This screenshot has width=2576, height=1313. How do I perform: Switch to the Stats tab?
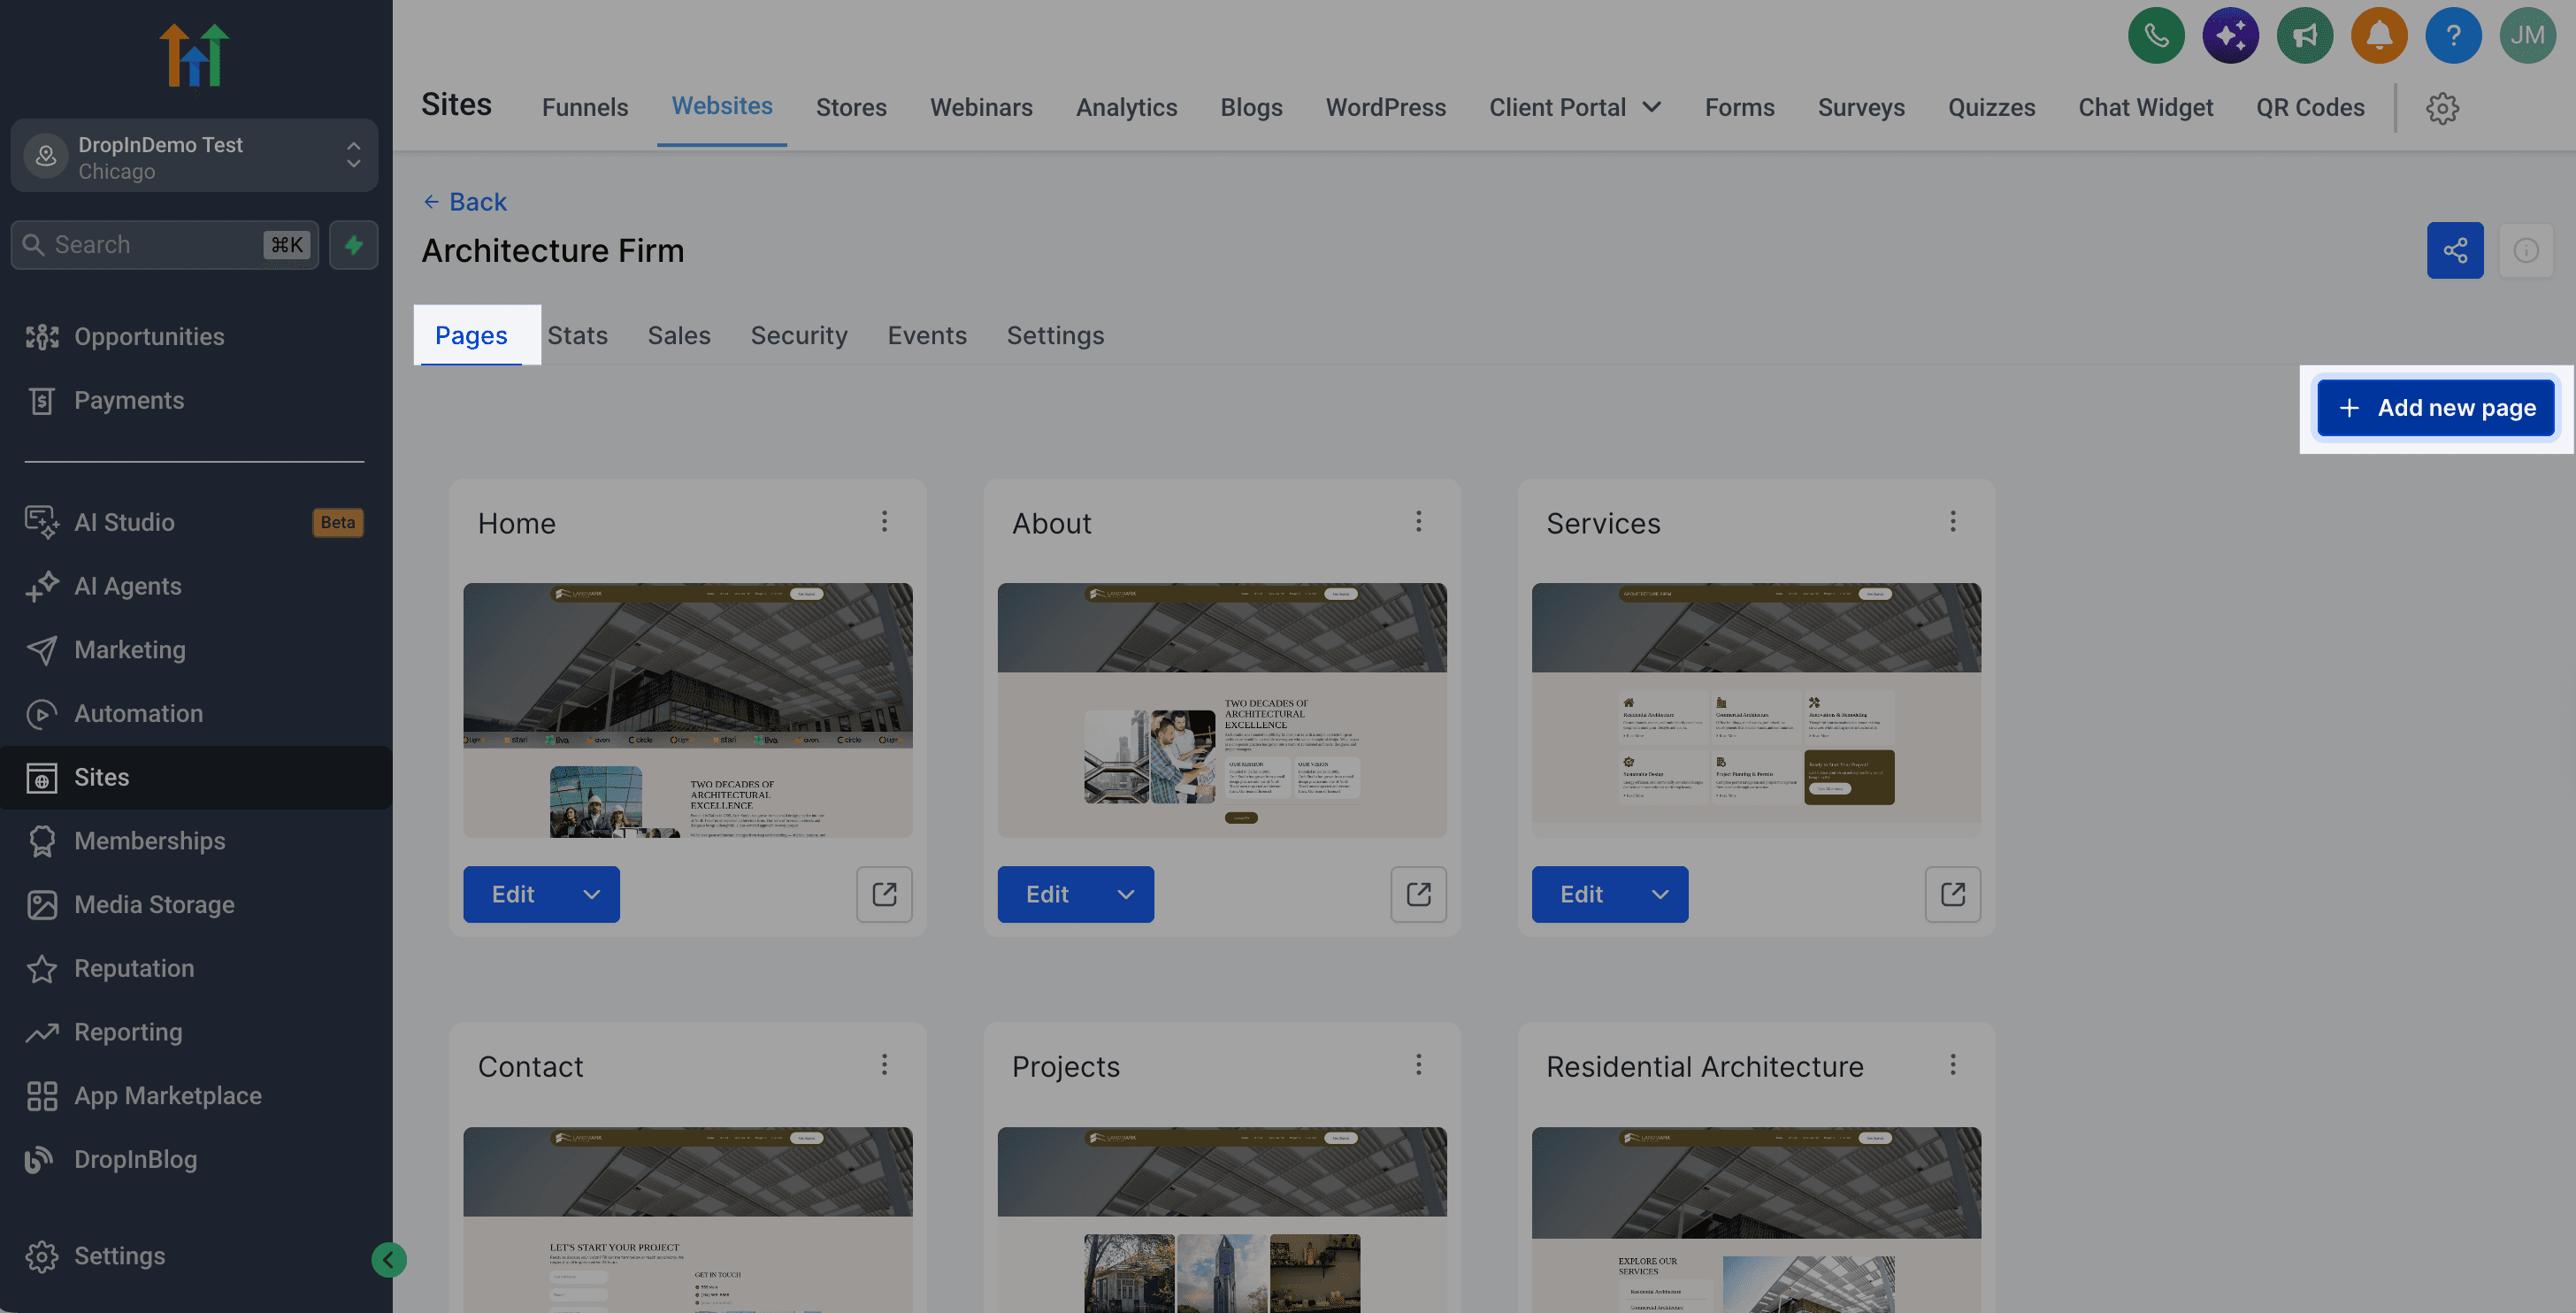tap(577, 336)
